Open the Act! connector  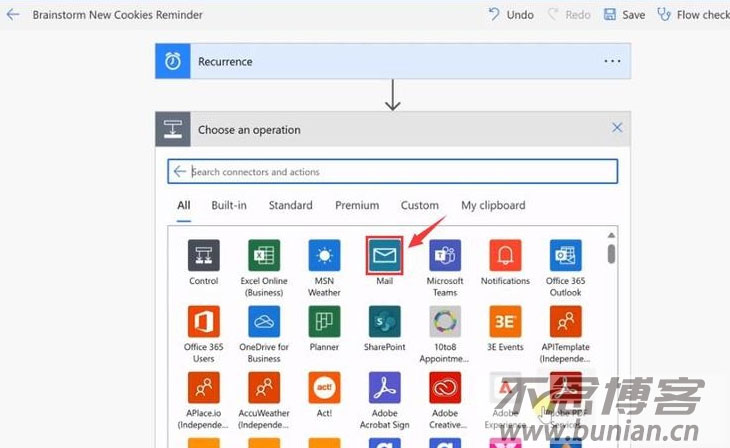324,387
